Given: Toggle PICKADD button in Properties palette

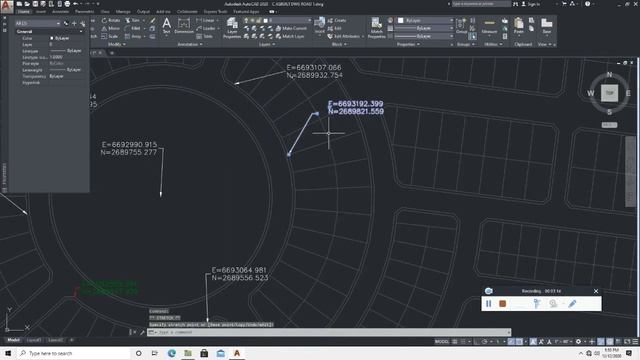Looking at the screenshot, I should tap(66, 24).
